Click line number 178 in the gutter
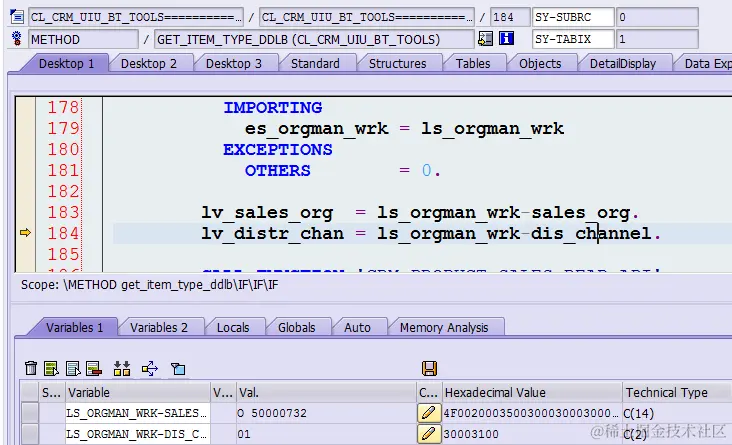The height and width of the screenshot is (445, 732). (64, 107)
